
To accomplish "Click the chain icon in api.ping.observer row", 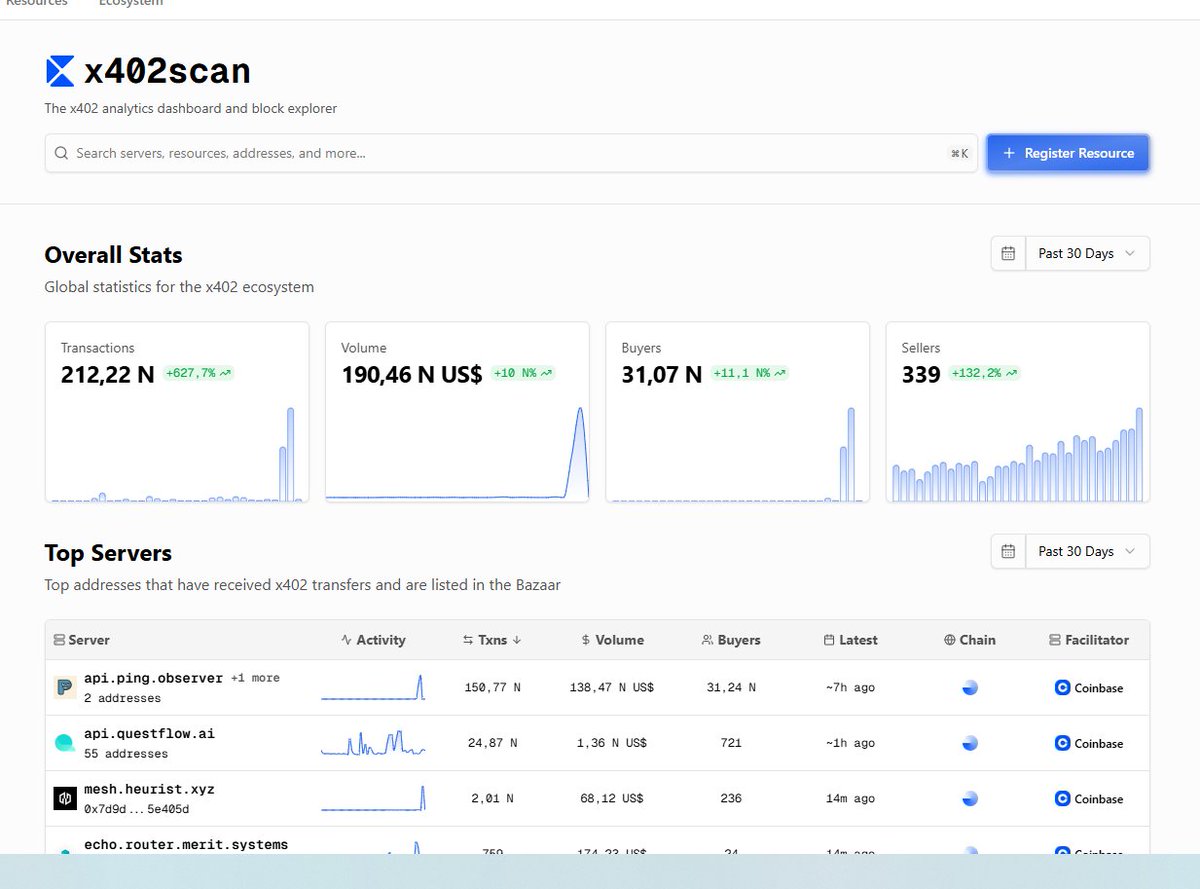I will pos(969,688).
